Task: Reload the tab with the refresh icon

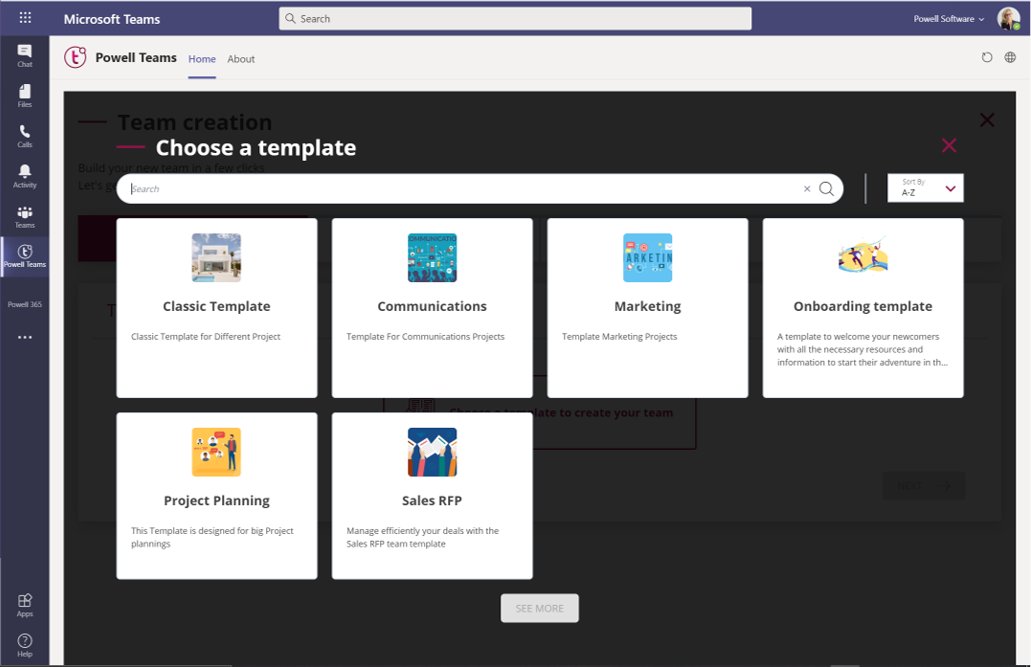Action: click(x=986, y=57)
